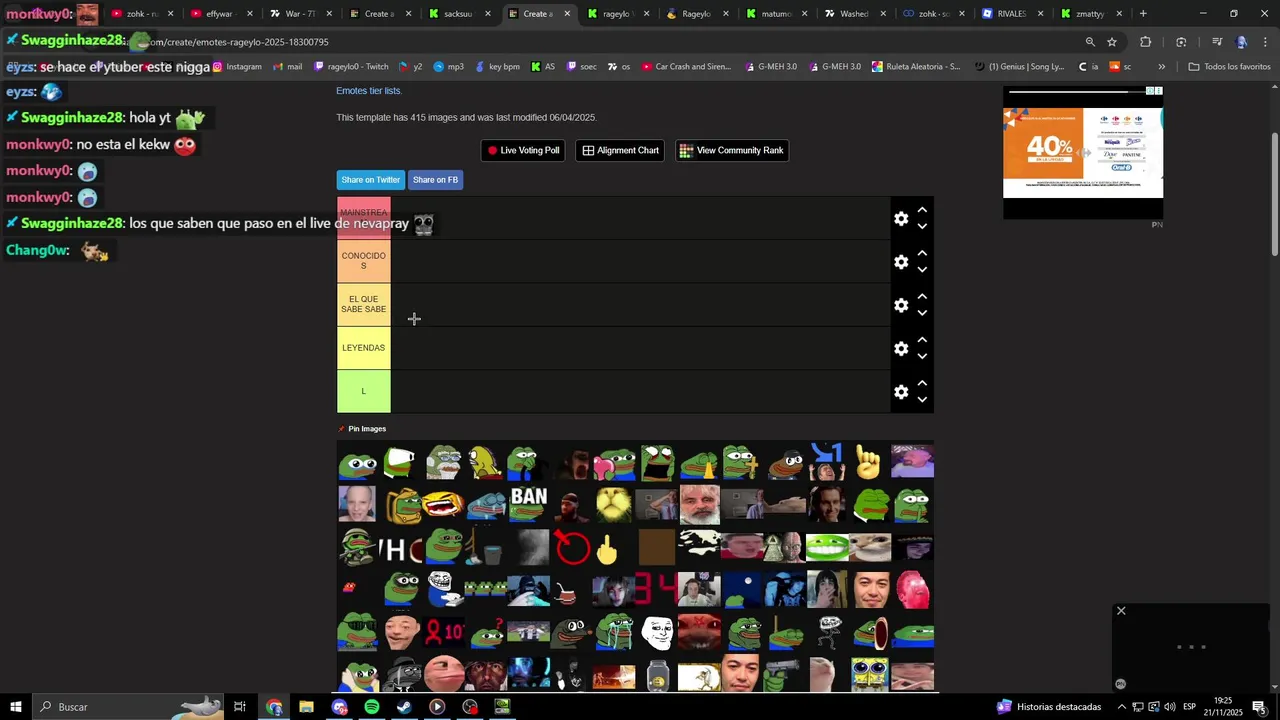Select the white trollface mask emote

tap(657, 632)
